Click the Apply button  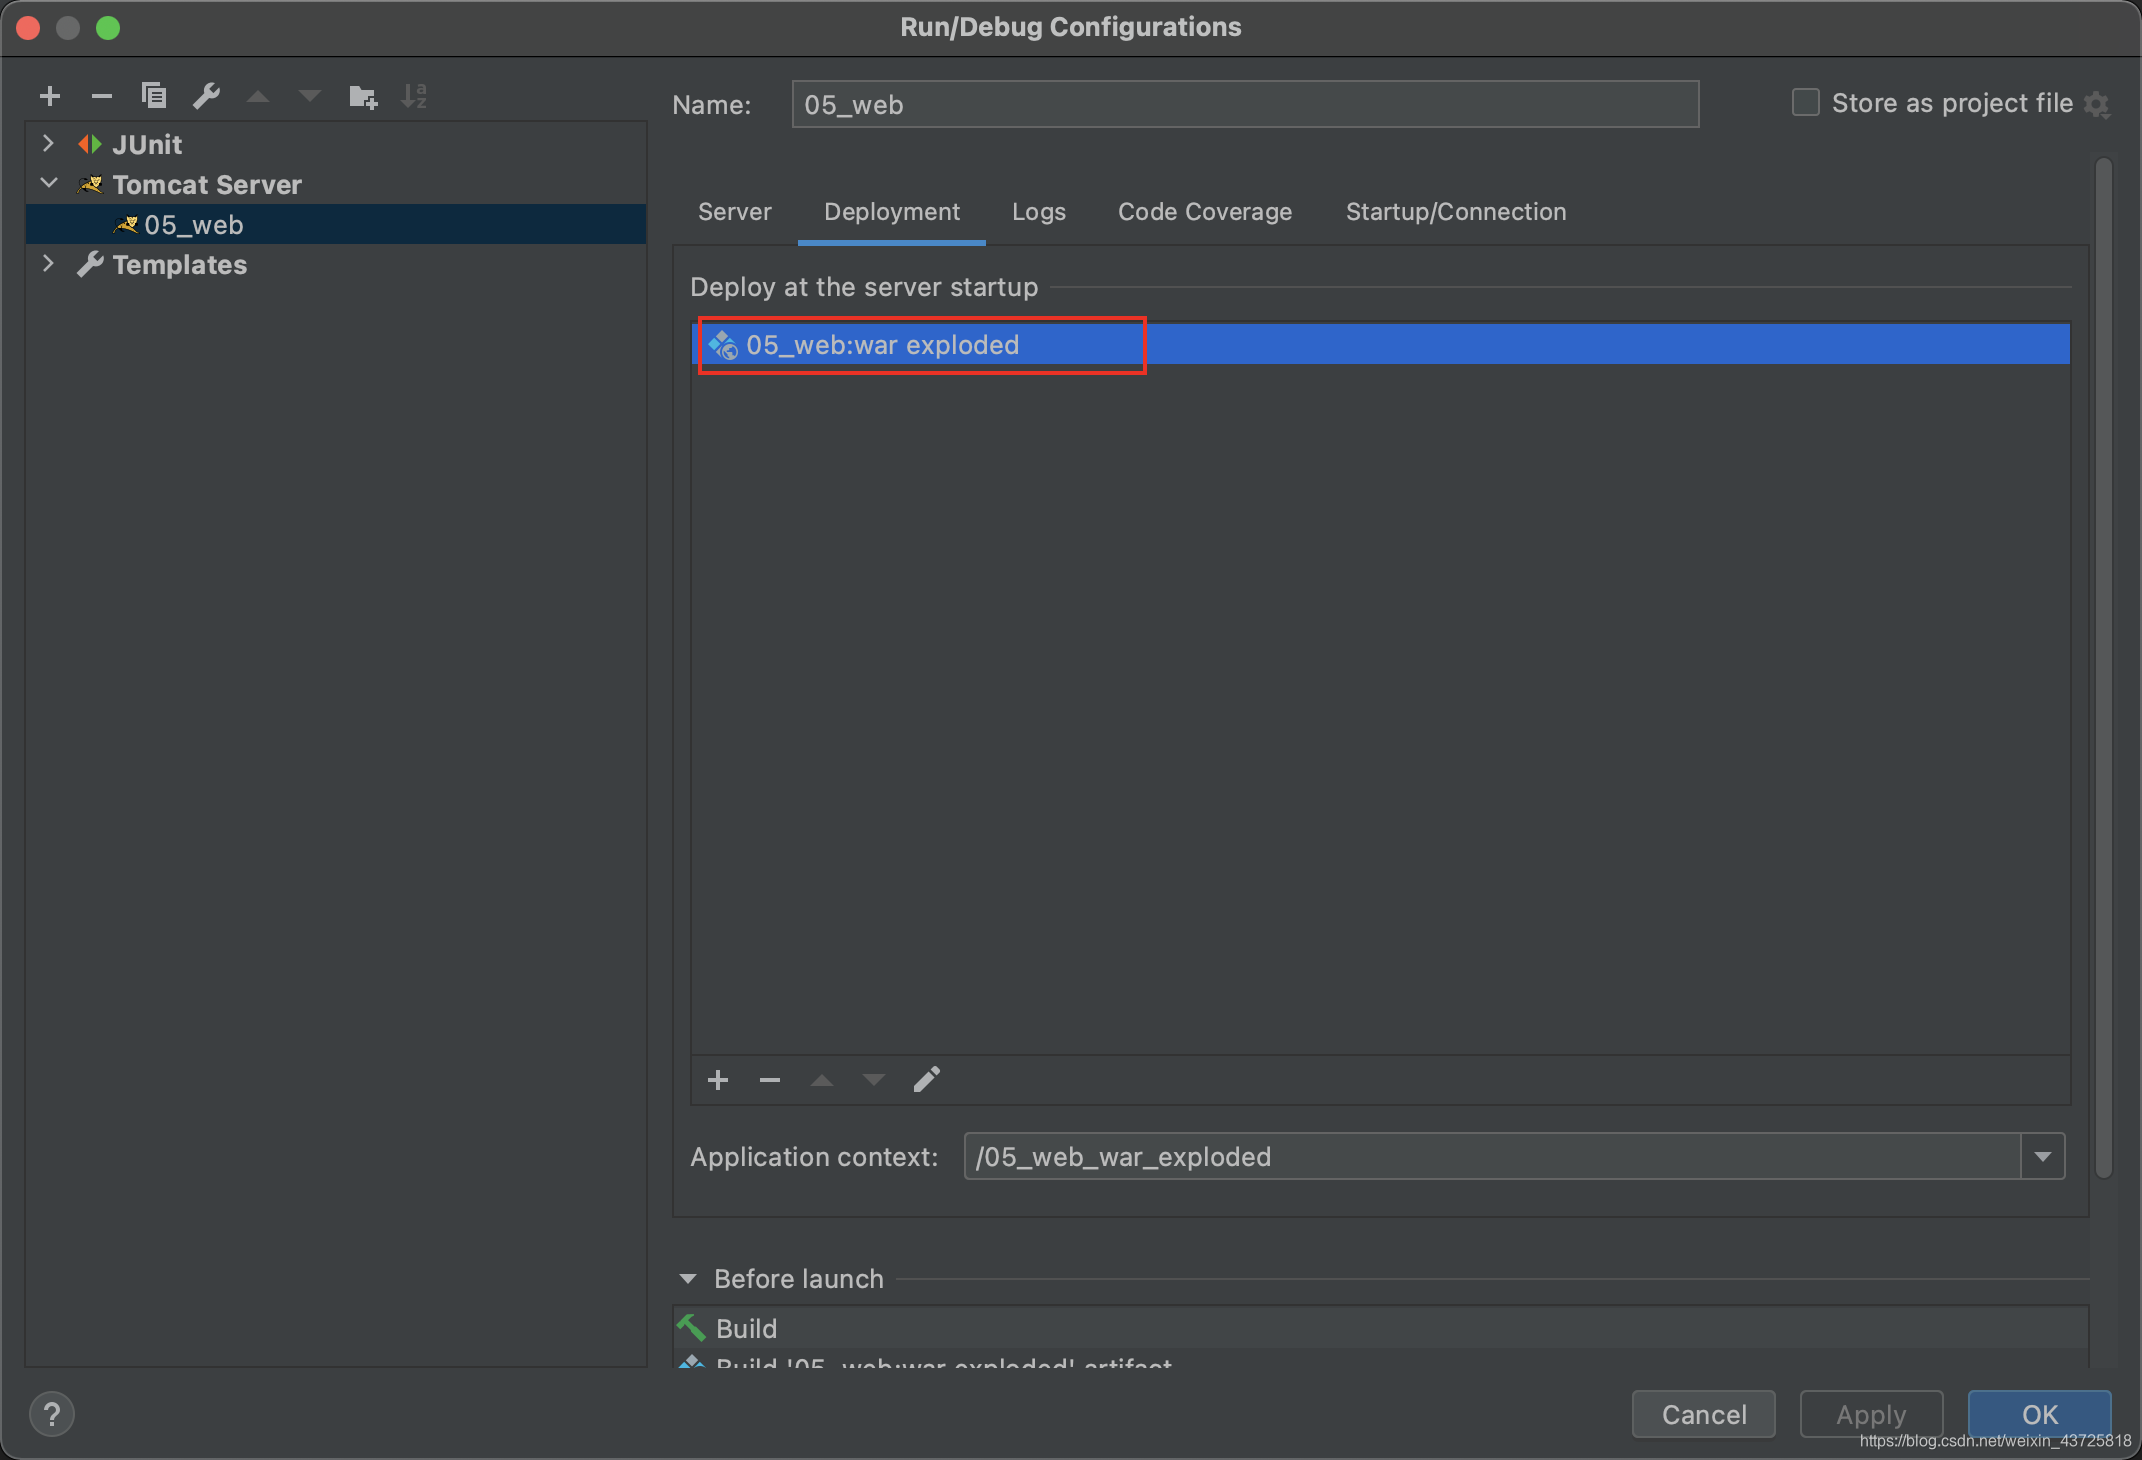(x=1872, y=1414)
